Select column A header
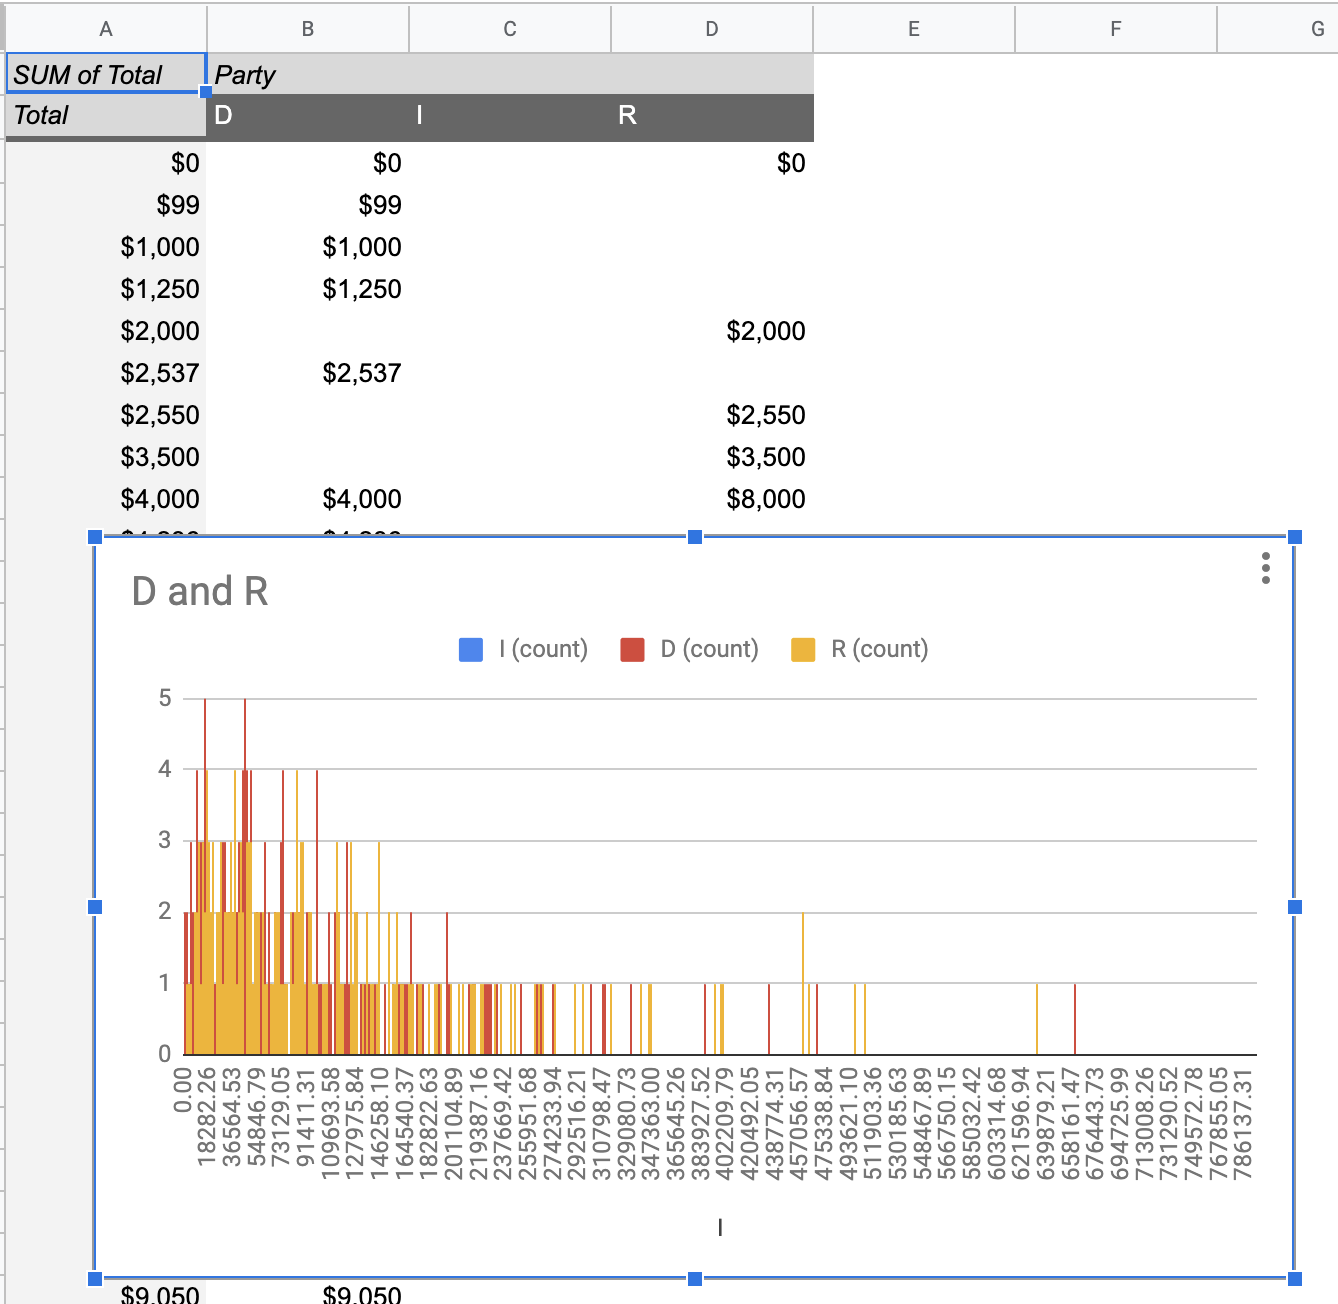This screenshot has width=1338, height=1304. click(x=106, y=29)
